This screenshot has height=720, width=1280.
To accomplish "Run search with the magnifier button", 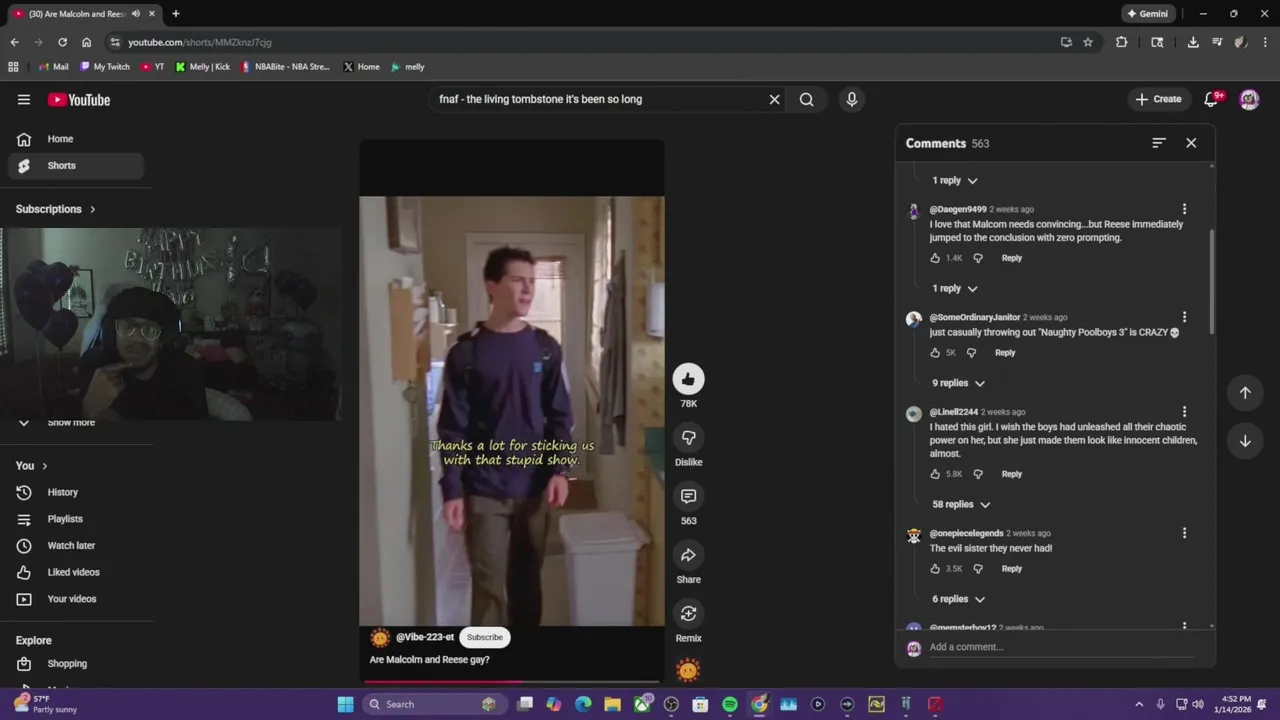I will coord(806,99).
